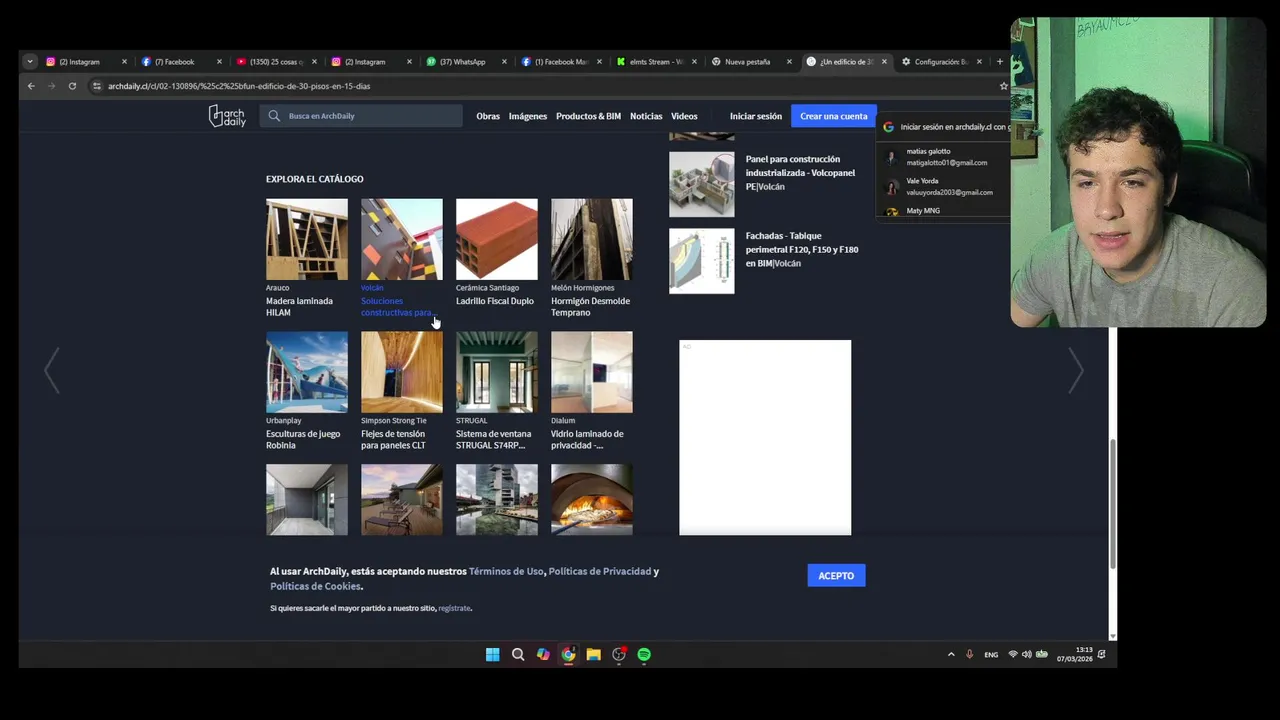Click the regístrate link
Screen dimensions: 1280x720
click(x=454, y=608)
